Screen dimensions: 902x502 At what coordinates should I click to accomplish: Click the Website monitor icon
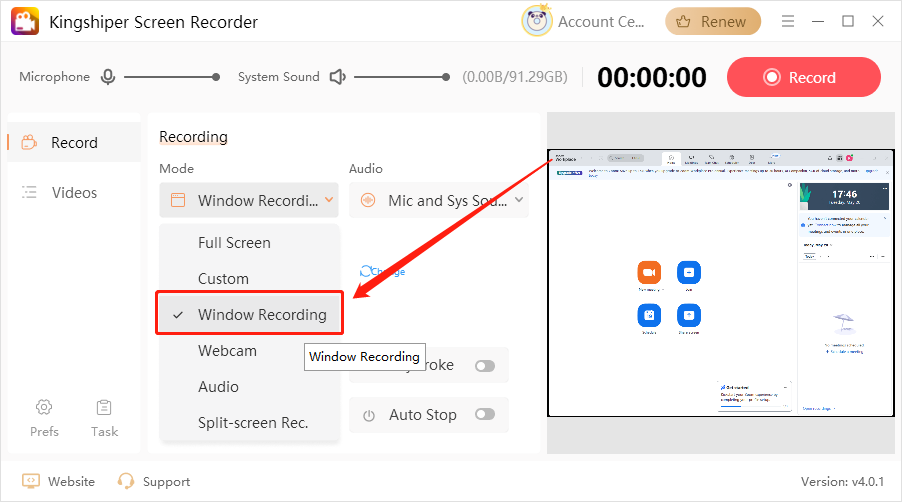click(30, 481)
